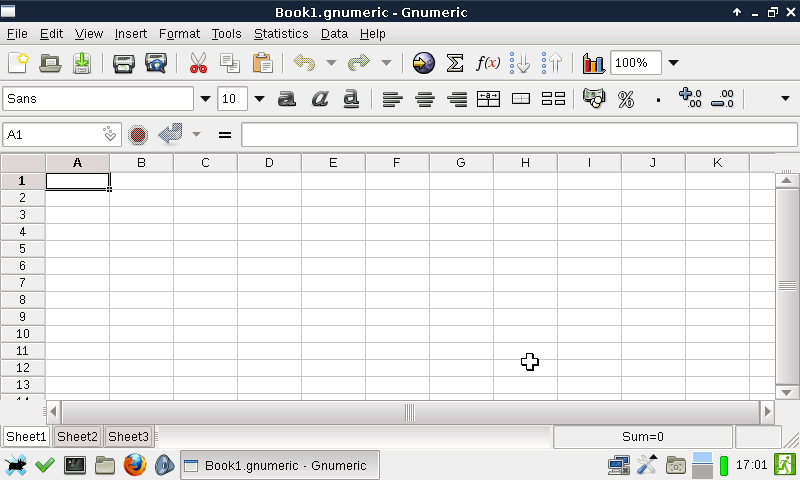Click the Insert Hyperlink globe icon
This screenshot has height=480, width=800.
[423, 63]
